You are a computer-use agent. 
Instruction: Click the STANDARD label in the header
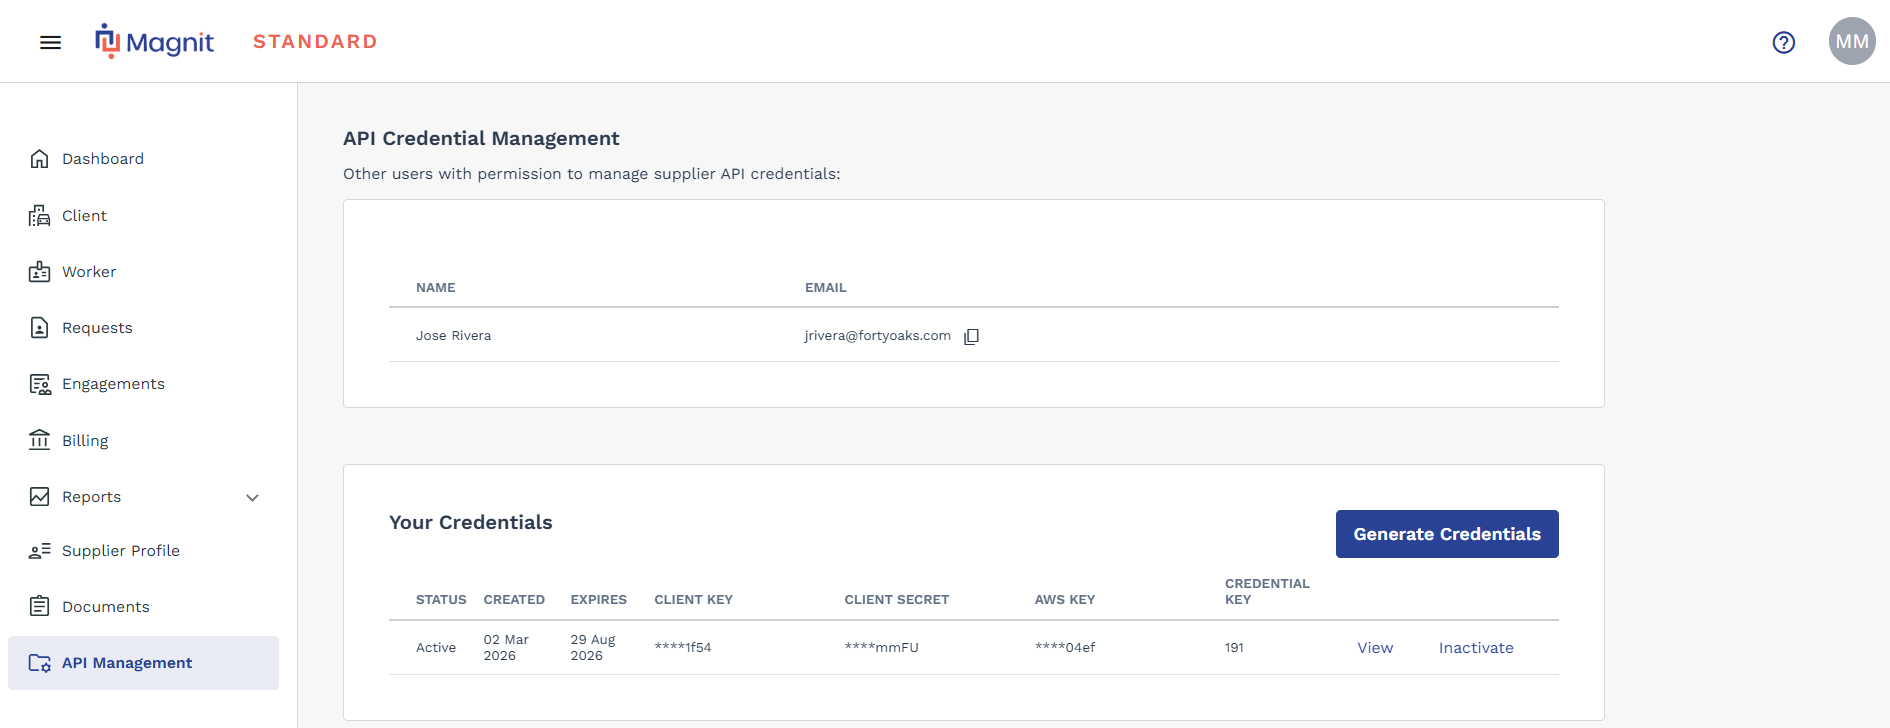pyautogui.click(x=315, y=42)
